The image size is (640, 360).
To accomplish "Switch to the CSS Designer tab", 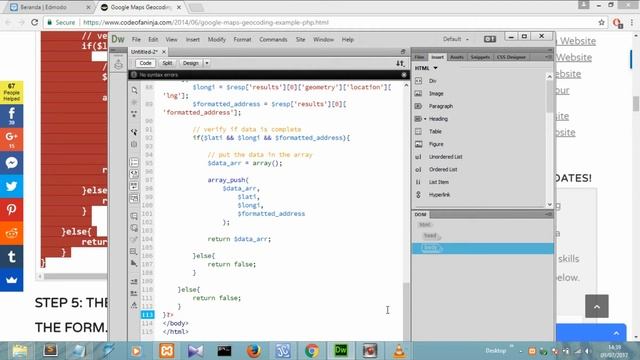I will pos(511,57).
